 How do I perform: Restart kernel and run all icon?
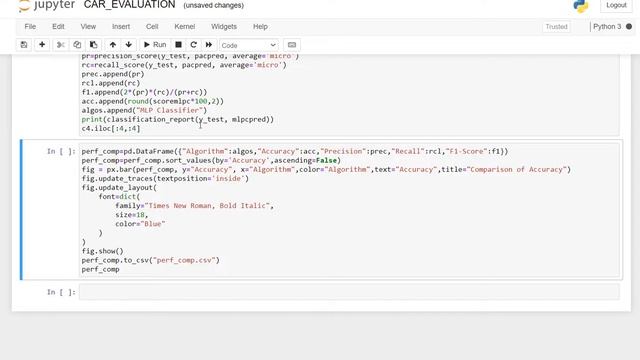click(x=209, y=45)
